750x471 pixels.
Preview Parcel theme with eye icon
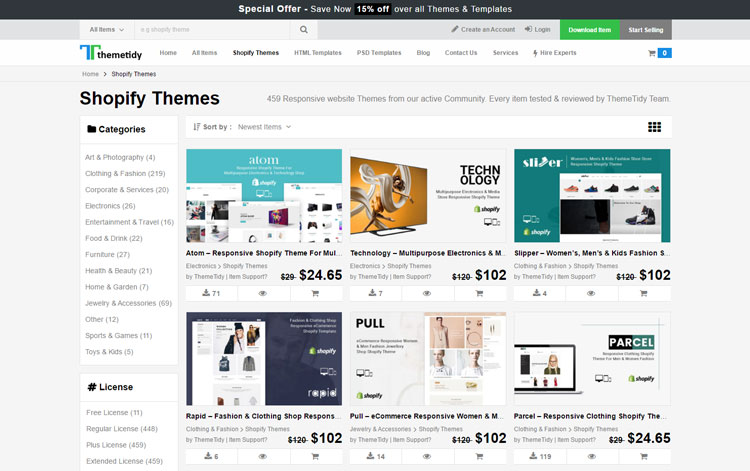(x=591, y=457)
